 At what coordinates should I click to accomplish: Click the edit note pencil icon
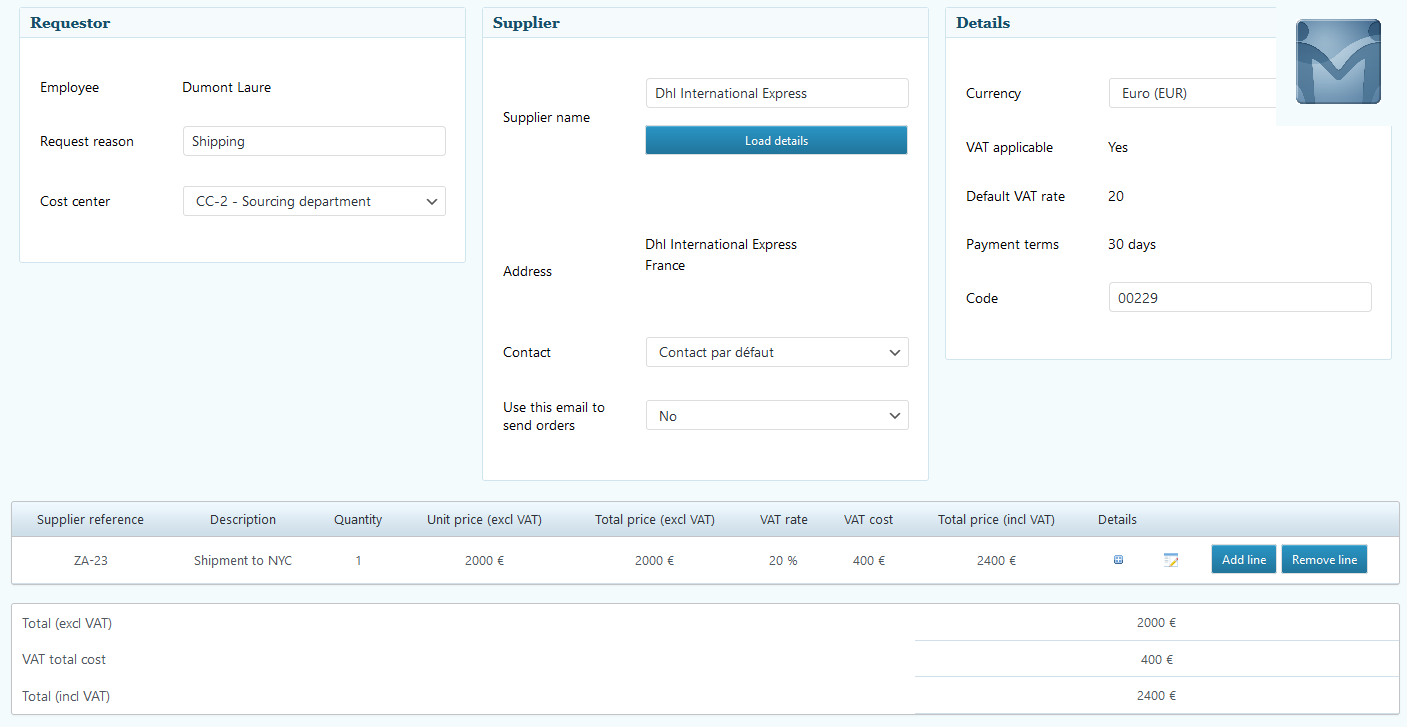click(1171, 560)
